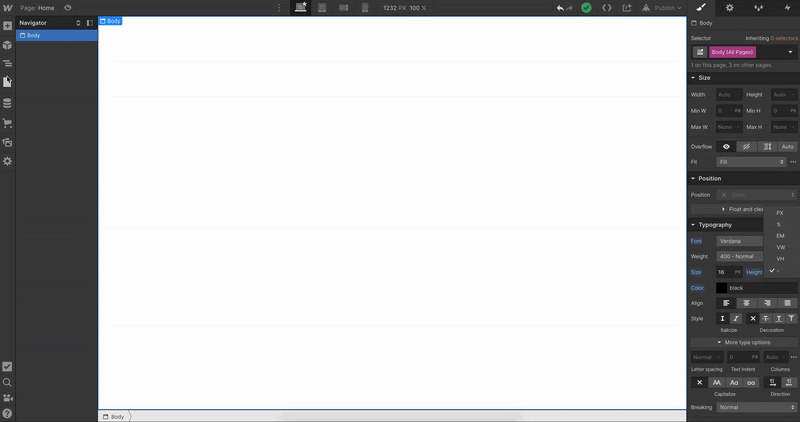Open the Share project icon
This screenshot has width=800, height=422.
pyautogui.click(x=627, y=8)
